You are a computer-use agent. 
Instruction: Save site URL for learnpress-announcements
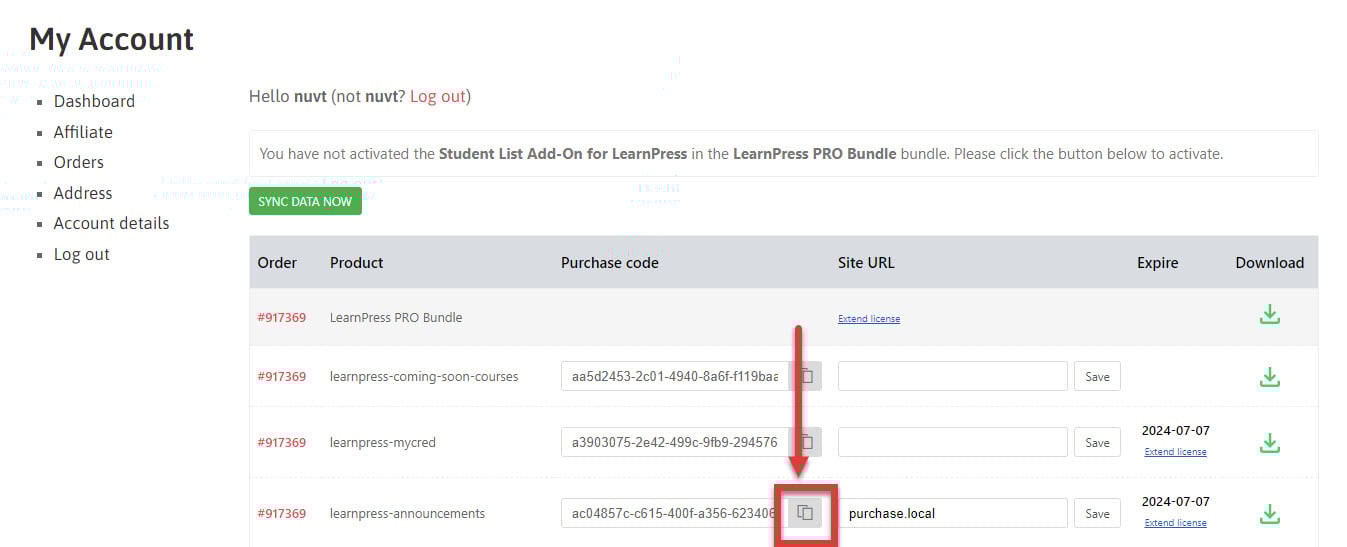[1097, 513]
